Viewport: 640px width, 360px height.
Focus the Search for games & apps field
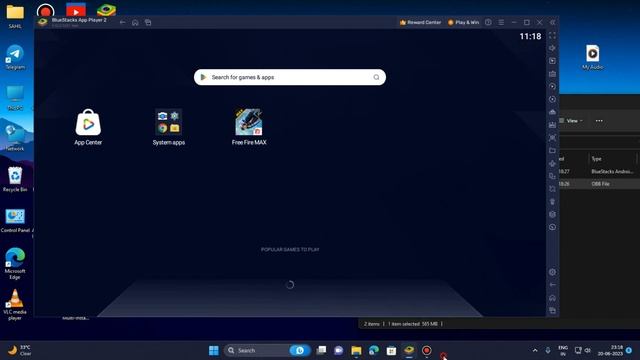tap(290, 77)
